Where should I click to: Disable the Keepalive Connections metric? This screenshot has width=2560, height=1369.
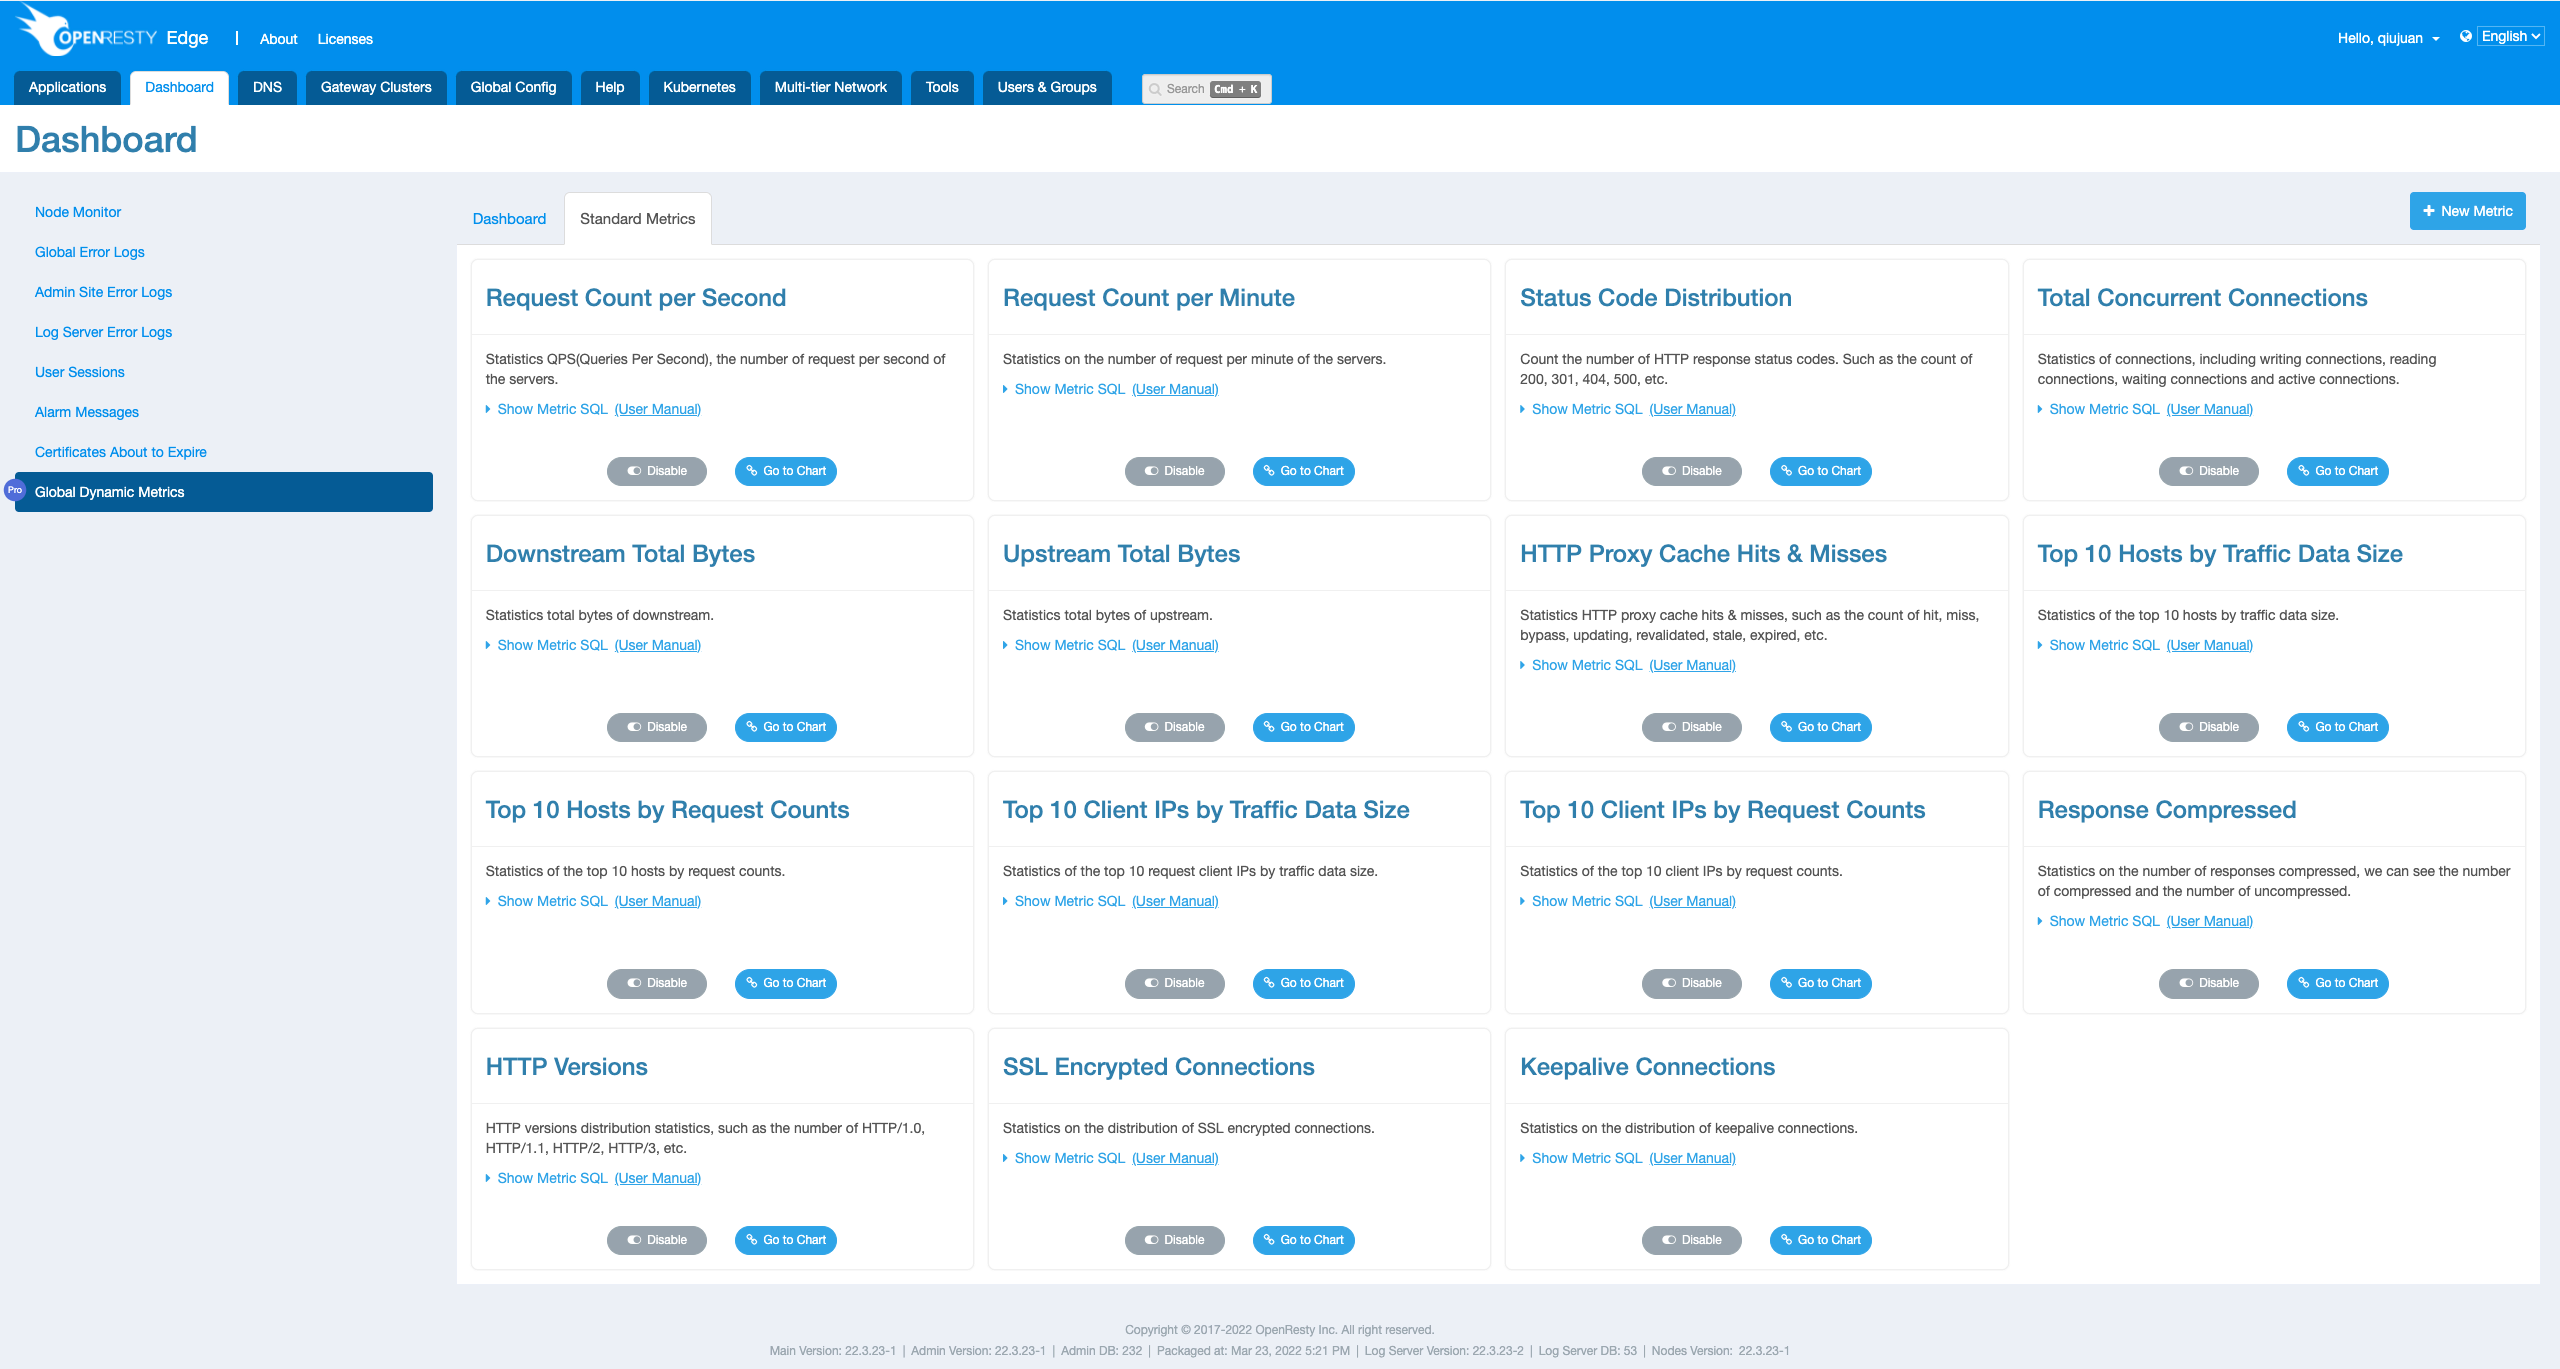point(1691,1240)
